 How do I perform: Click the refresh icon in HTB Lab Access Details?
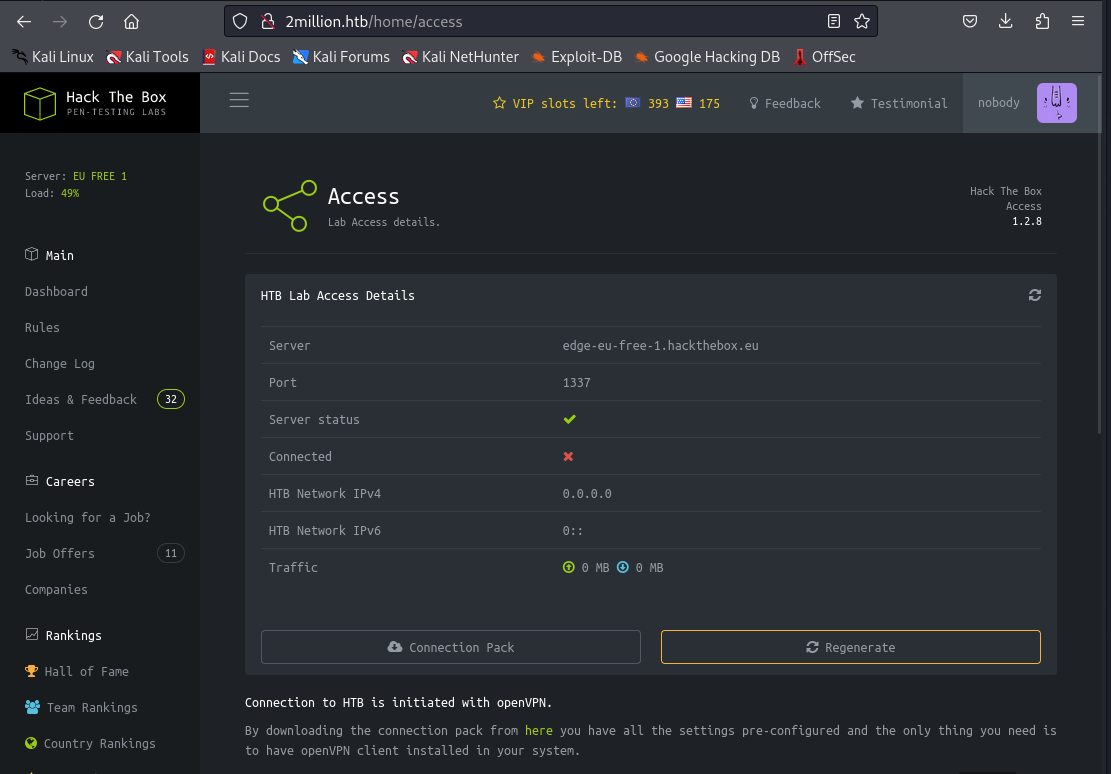coord(1034,295)
